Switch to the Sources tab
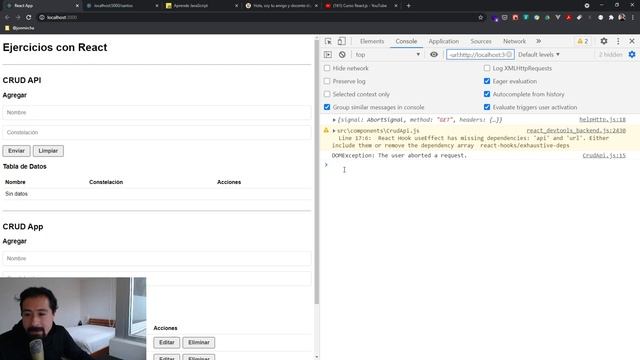640x360 pixels. point(481,41)
